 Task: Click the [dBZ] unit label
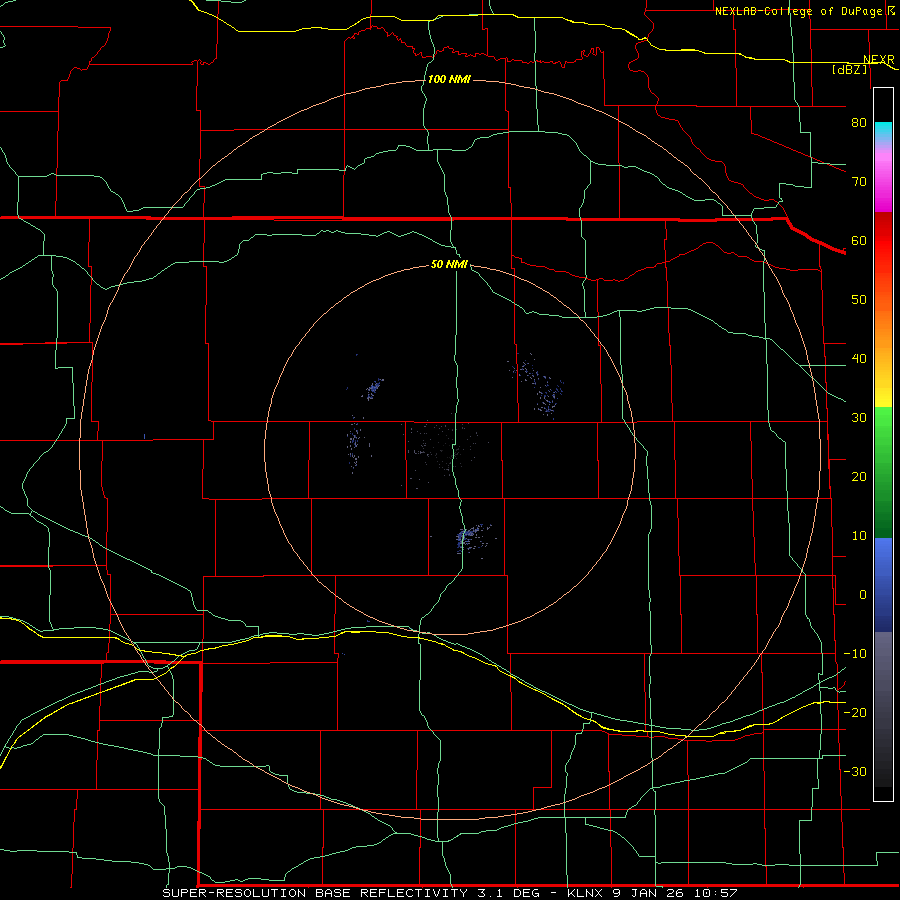pyautogui.click(x=849, y=70)
